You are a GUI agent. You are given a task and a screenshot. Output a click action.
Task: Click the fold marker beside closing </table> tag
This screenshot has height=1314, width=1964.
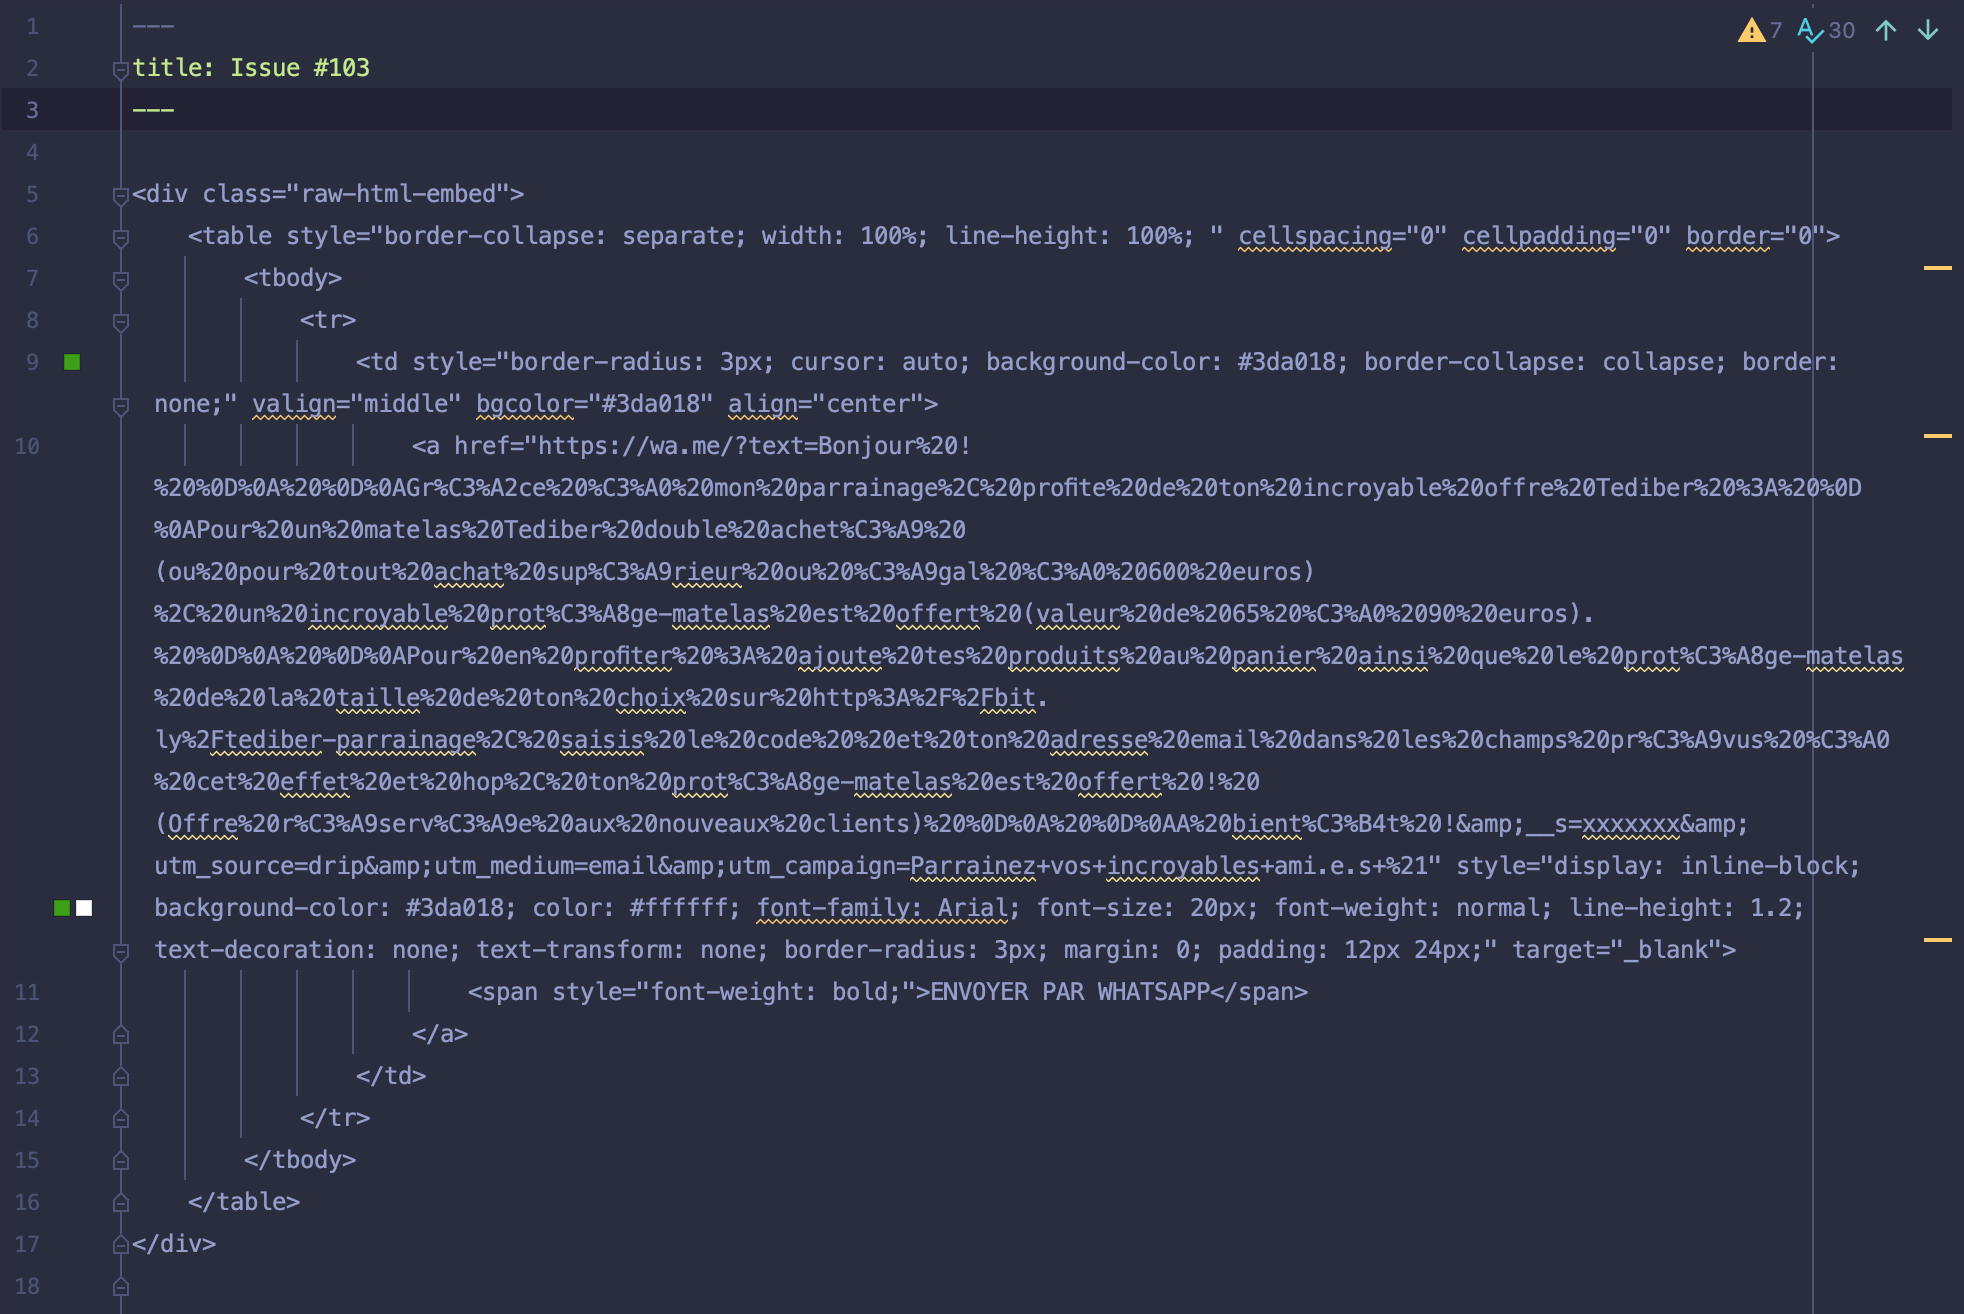click(x=120, y=1202)
